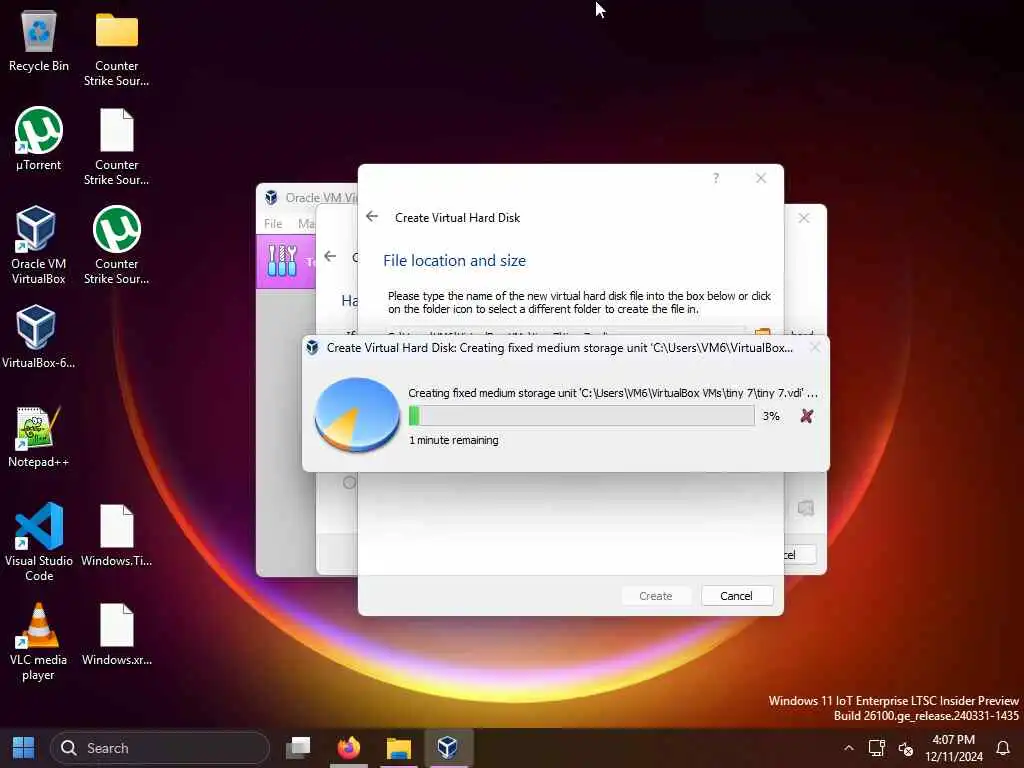Select the Visual Studio Code desktop shortcut

click(39, 542)
